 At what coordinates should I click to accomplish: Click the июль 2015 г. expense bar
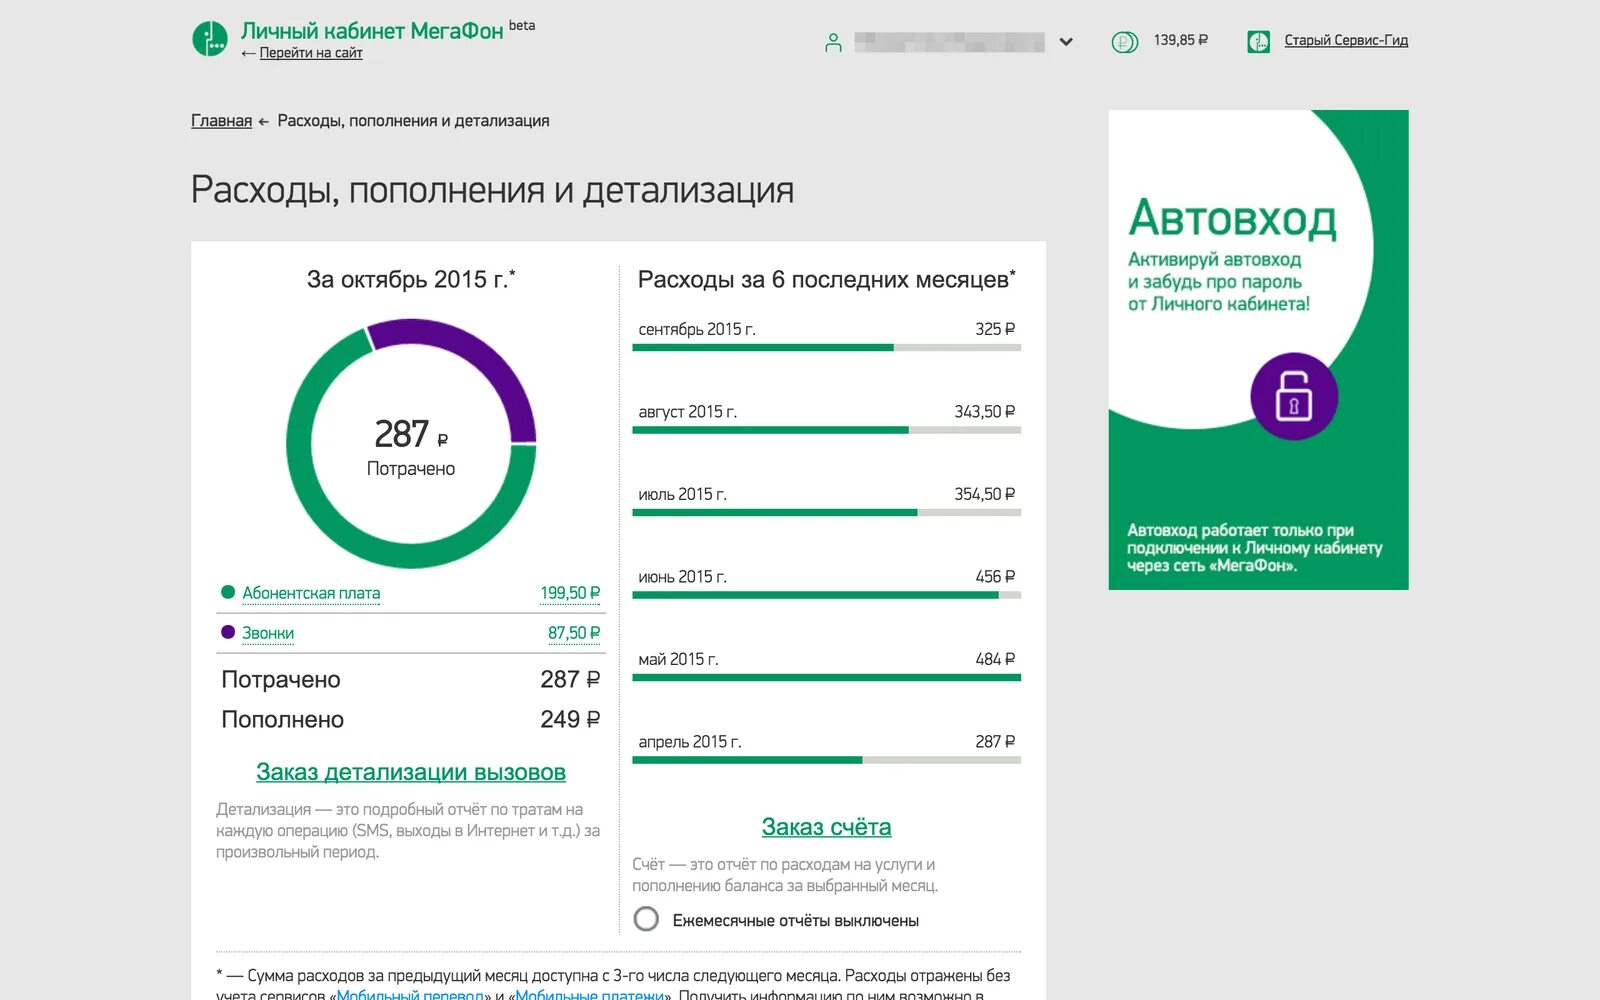[x=826, y=512]
